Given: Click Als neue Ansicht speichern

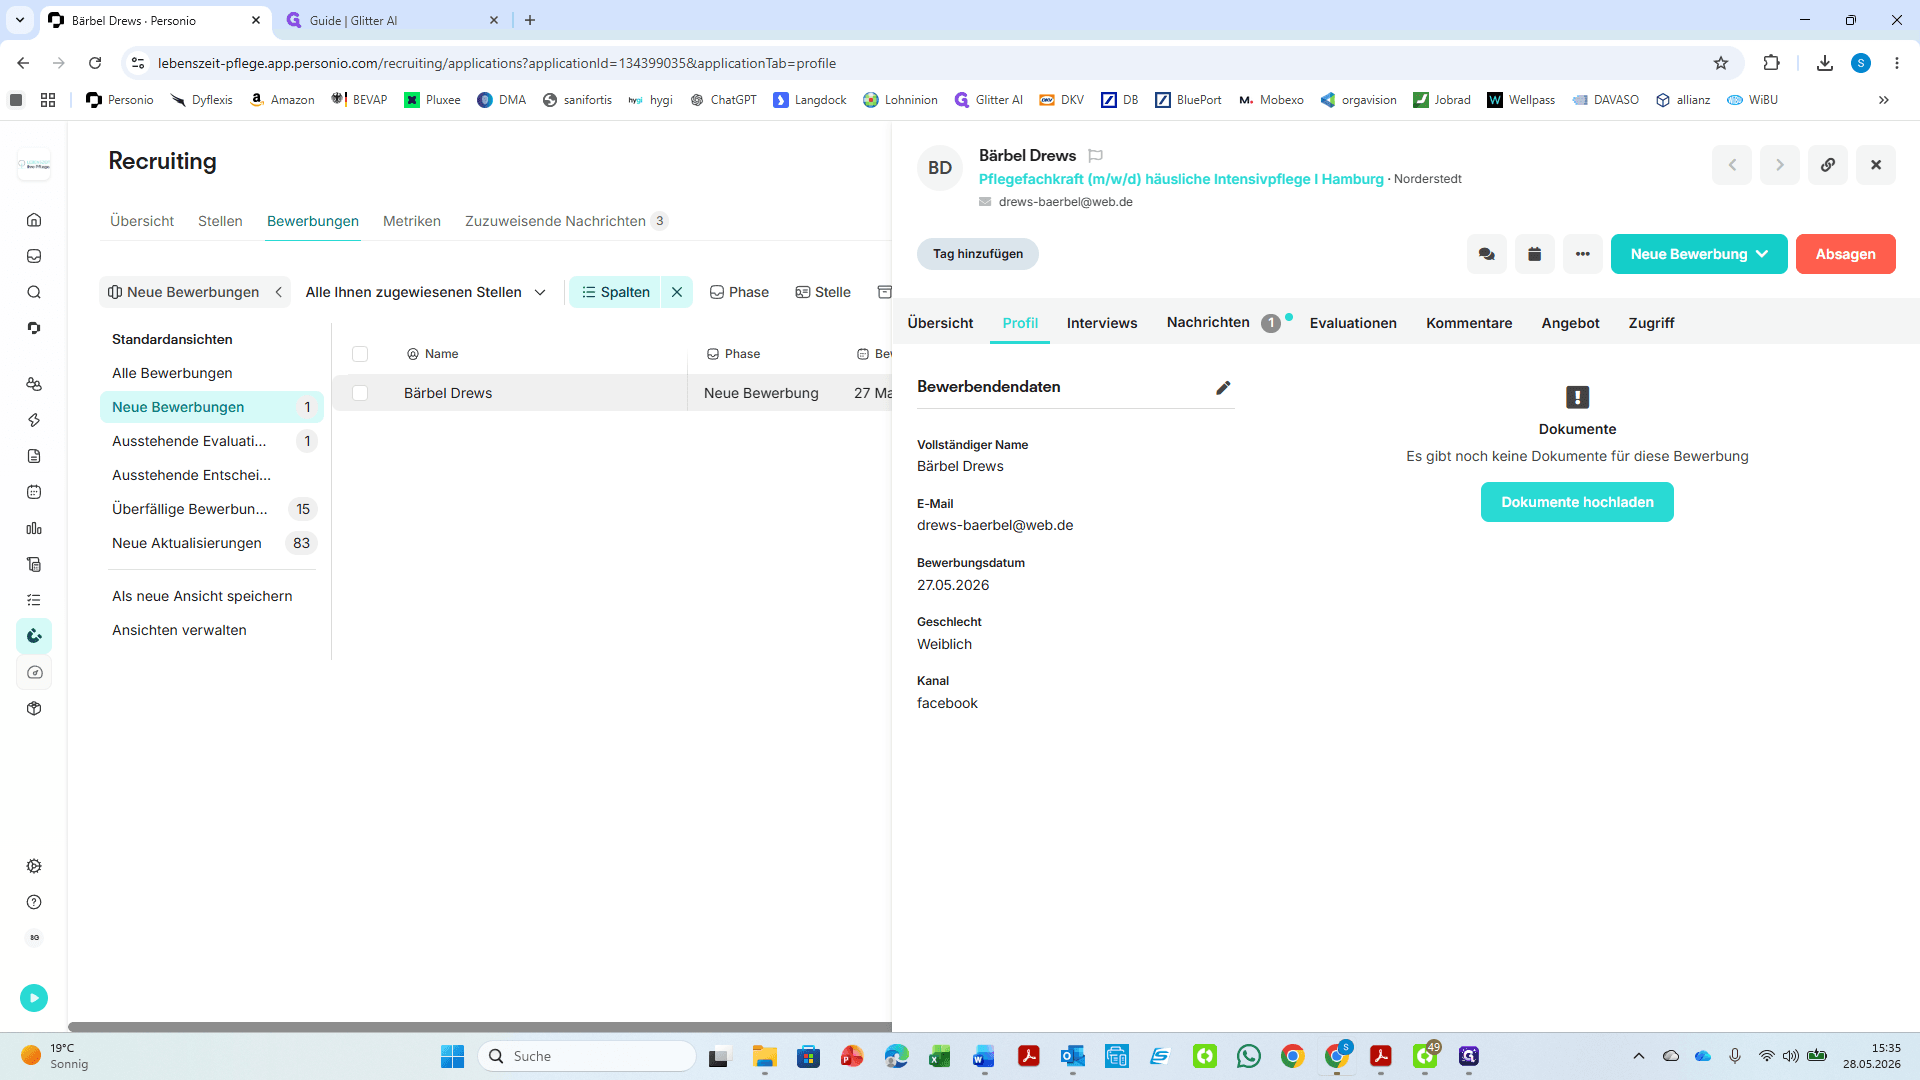Looking at the screenshot, I should tap(202, 596).
